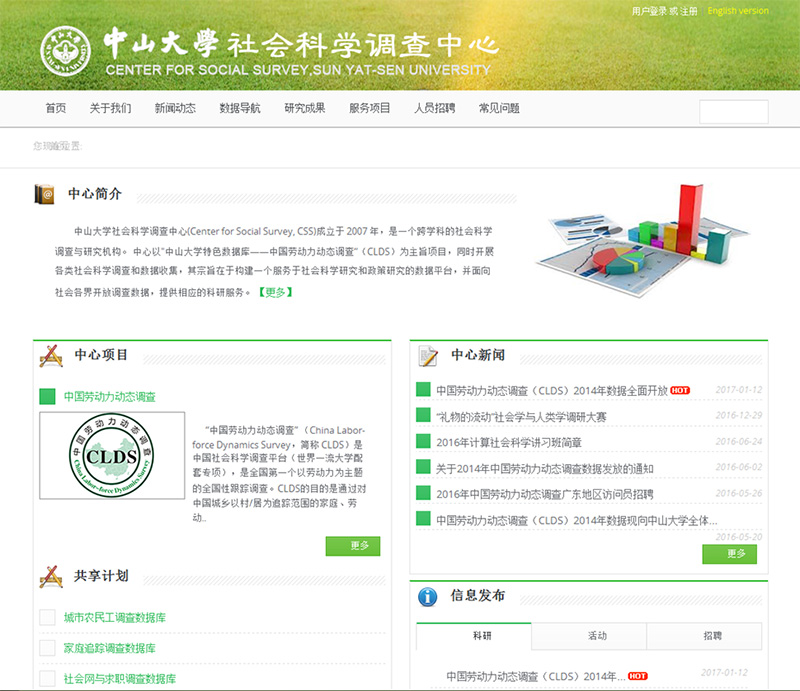Switch to English version
The image size is (800, 691).
[738, 11]
